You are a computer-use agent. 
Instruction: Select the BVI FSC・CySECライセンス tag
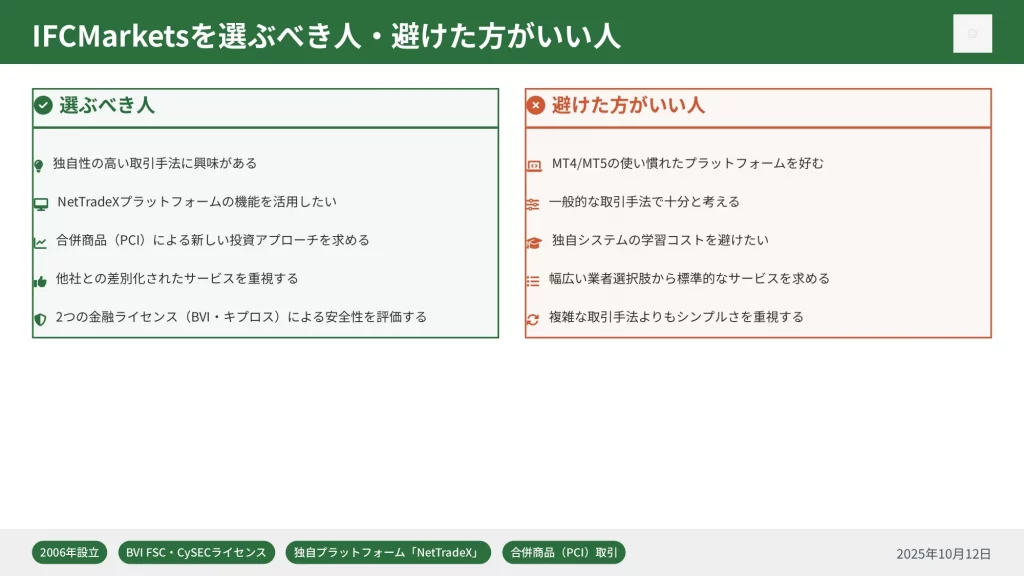(x=196, y=553)
